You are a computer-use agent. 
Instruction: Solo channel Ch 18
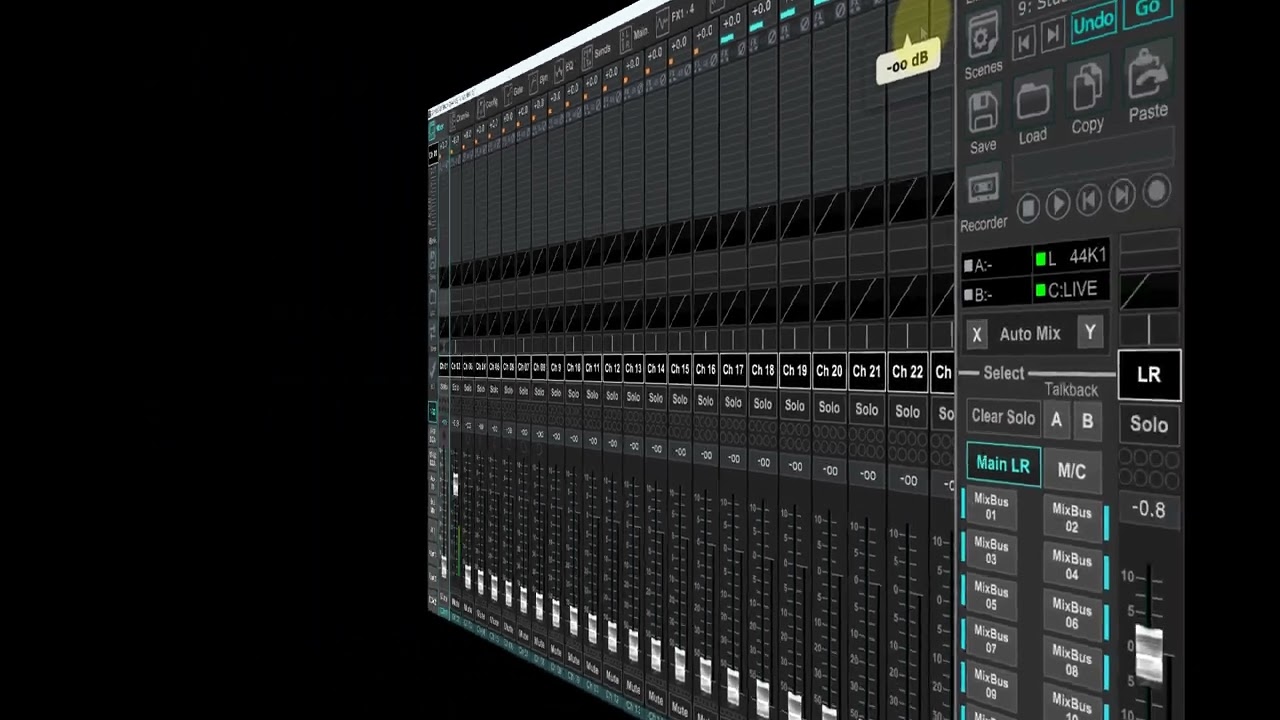pyautogui.click(x=762, y=404)
